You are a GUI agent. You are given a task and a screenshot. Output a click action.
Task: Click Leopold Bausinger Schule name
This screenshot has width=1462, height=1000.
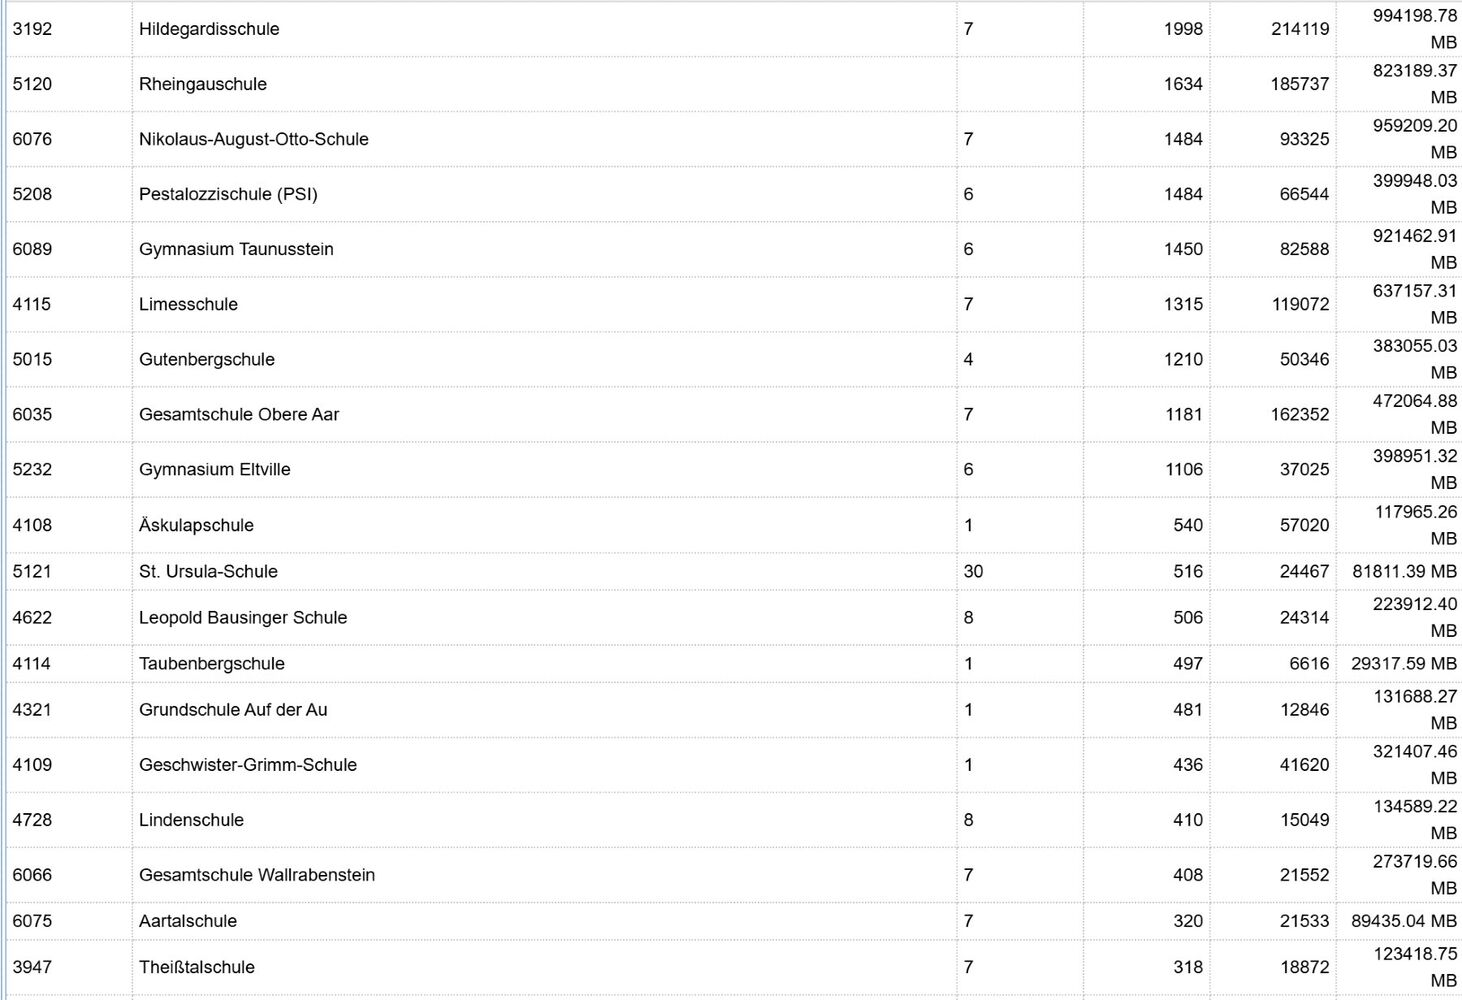(243, 617)
